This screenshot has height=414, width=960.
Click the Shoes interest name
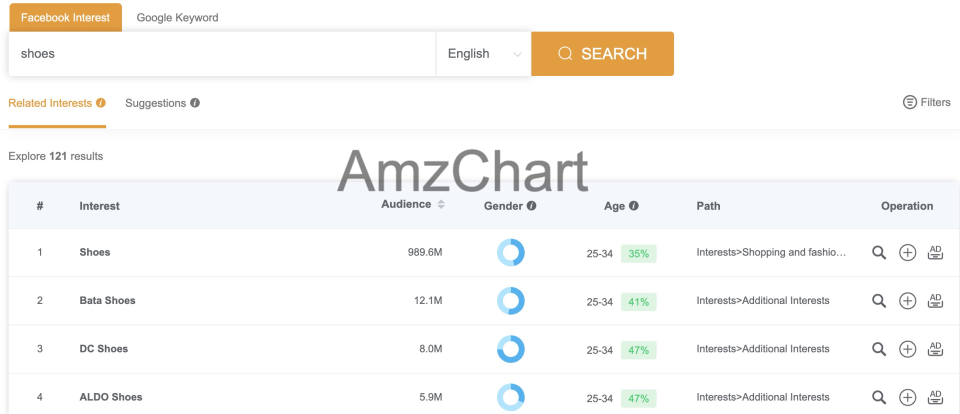pyautogui.click(x=95, y=252)
